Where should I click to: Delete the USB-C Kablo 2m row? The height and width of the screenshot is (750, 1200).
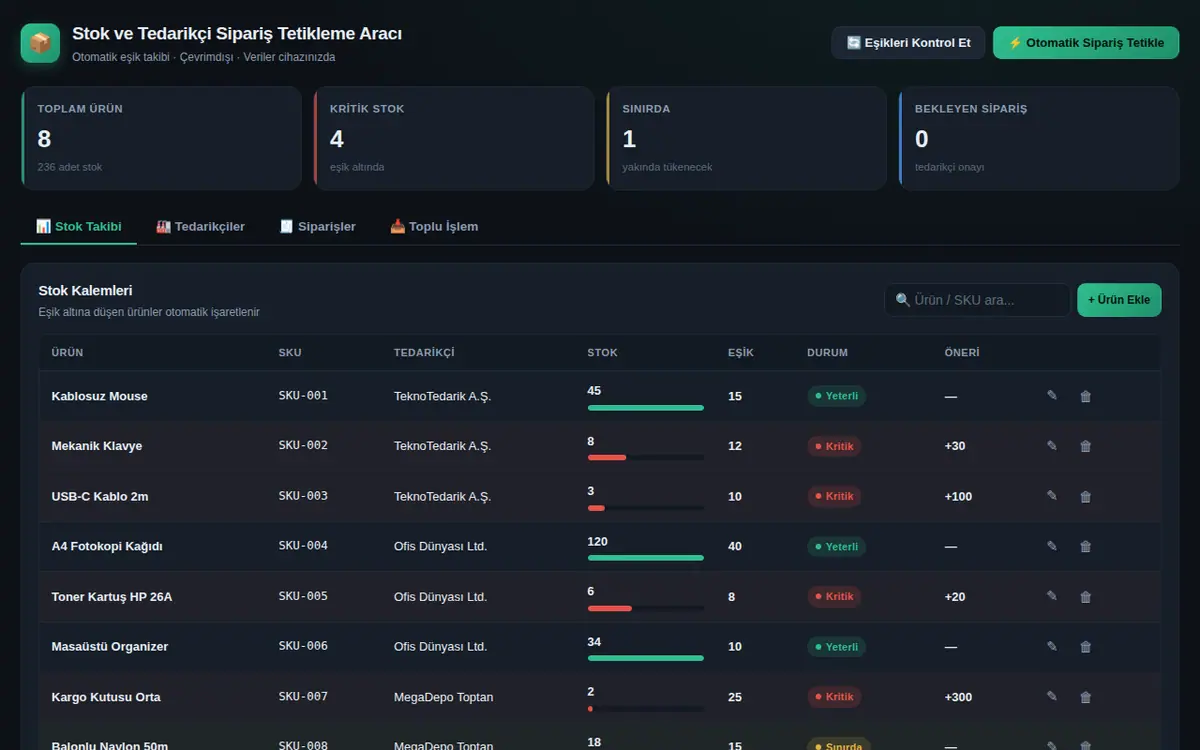[x=1086, y=496]
